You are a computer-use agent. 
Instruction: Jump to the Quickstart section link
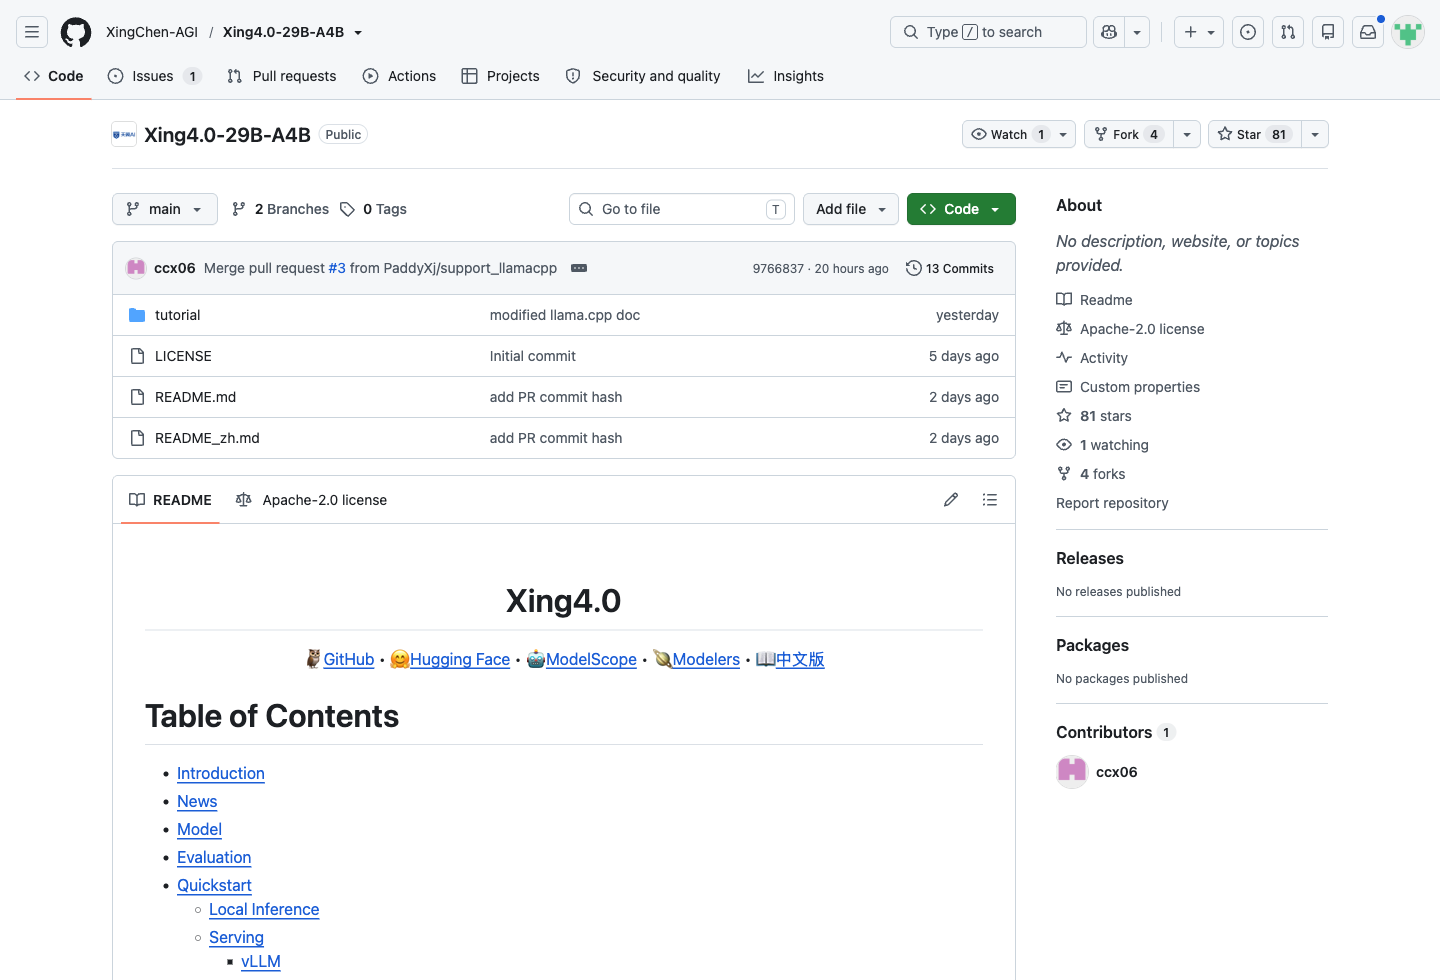pyautogui.click(x=214, y=885)
